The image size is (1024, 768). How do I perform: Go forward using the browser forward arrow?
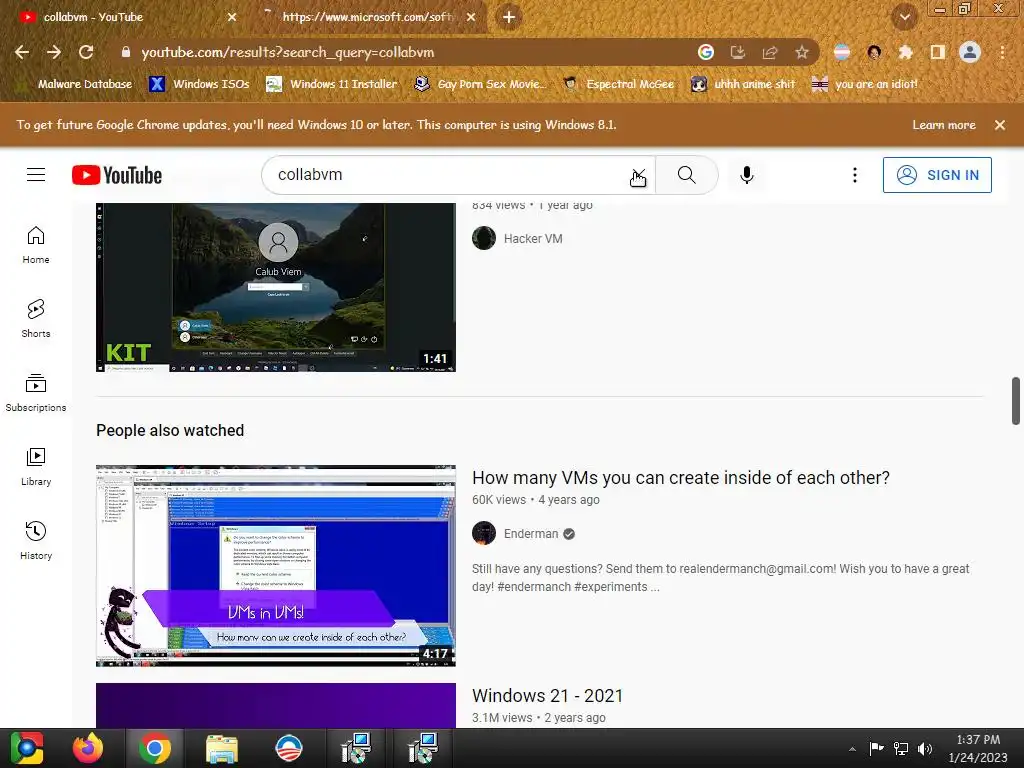click(x=54, y=52)
